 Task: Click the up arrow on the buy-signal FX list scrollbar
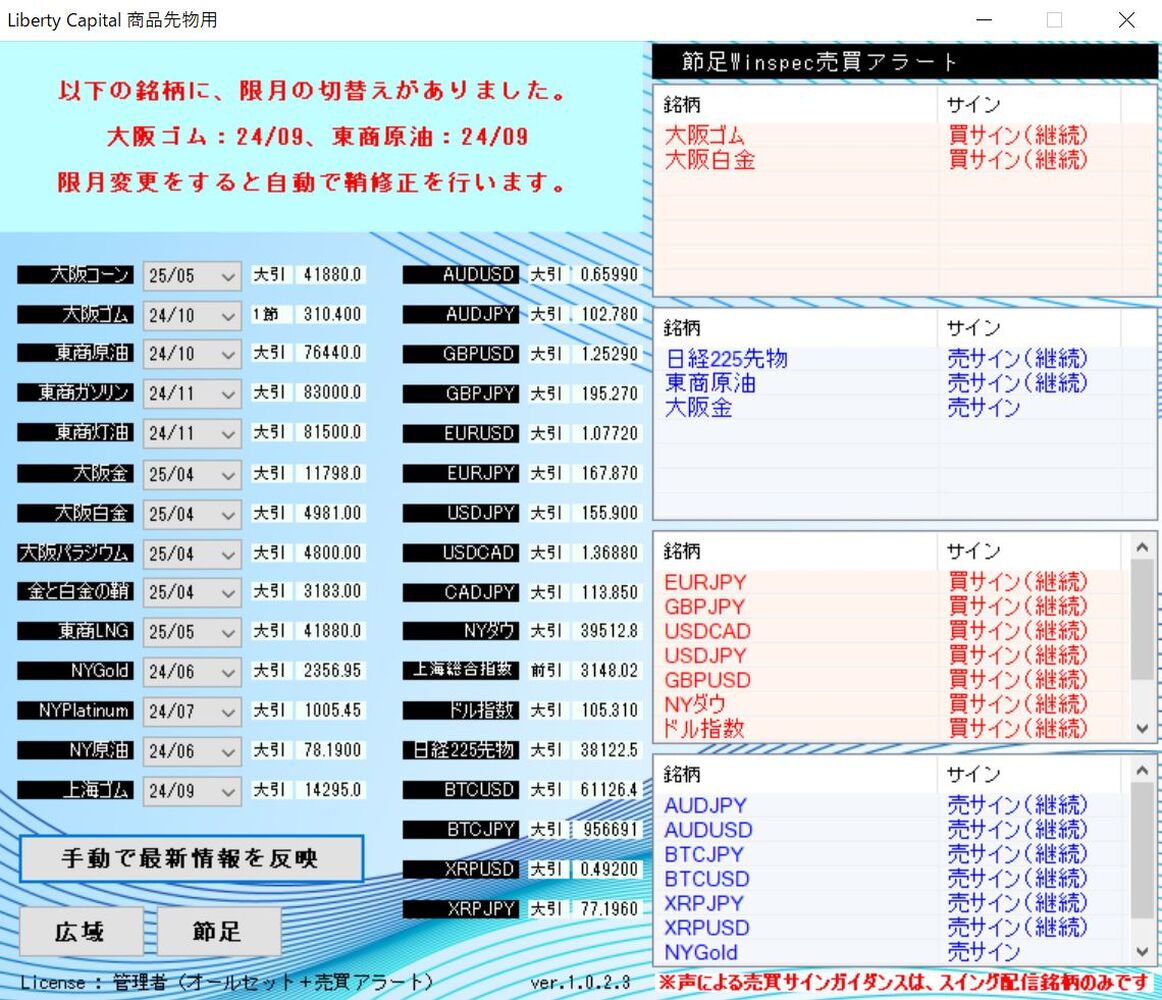click(x=1142, y=547)
